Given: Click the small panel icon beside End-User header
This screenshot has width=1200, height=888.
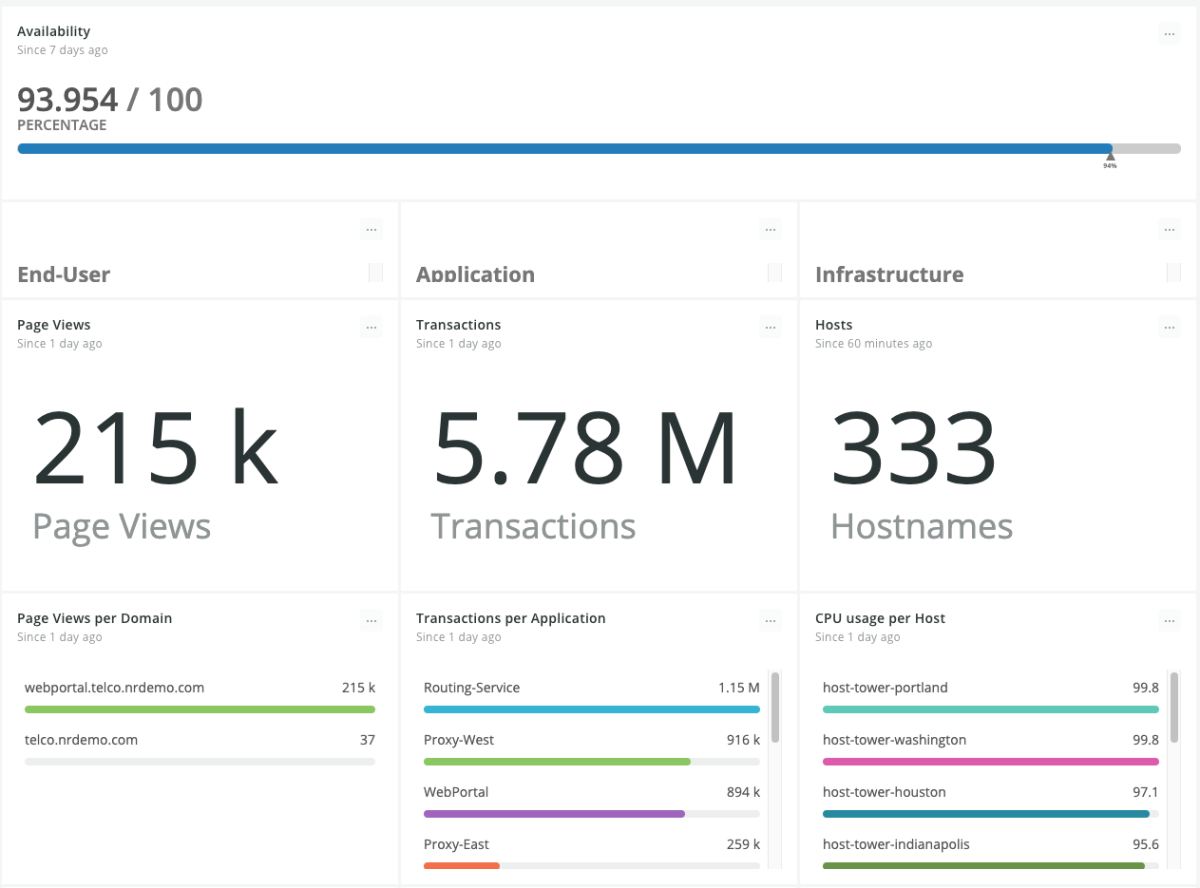Looking at the screenshot, I should (375, 272).
